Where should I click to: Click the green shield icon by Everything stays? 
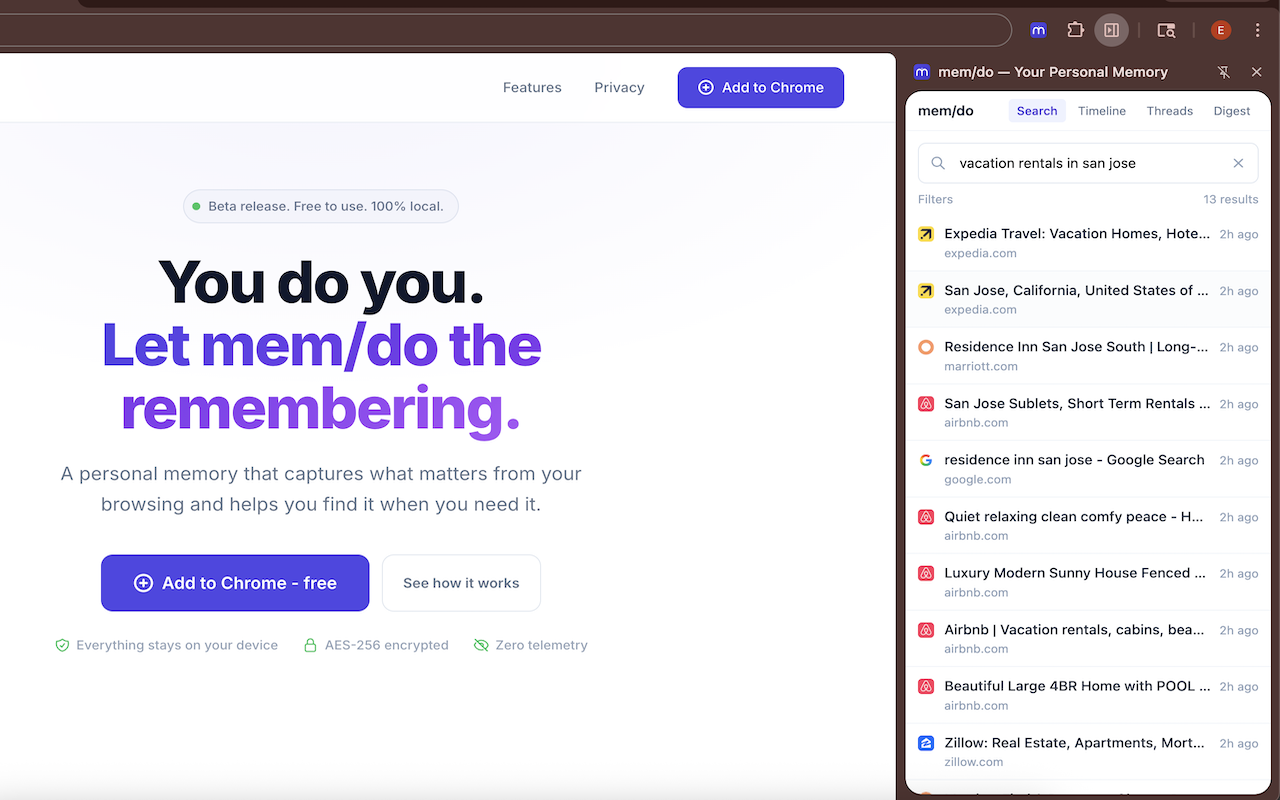click(62, 645)
